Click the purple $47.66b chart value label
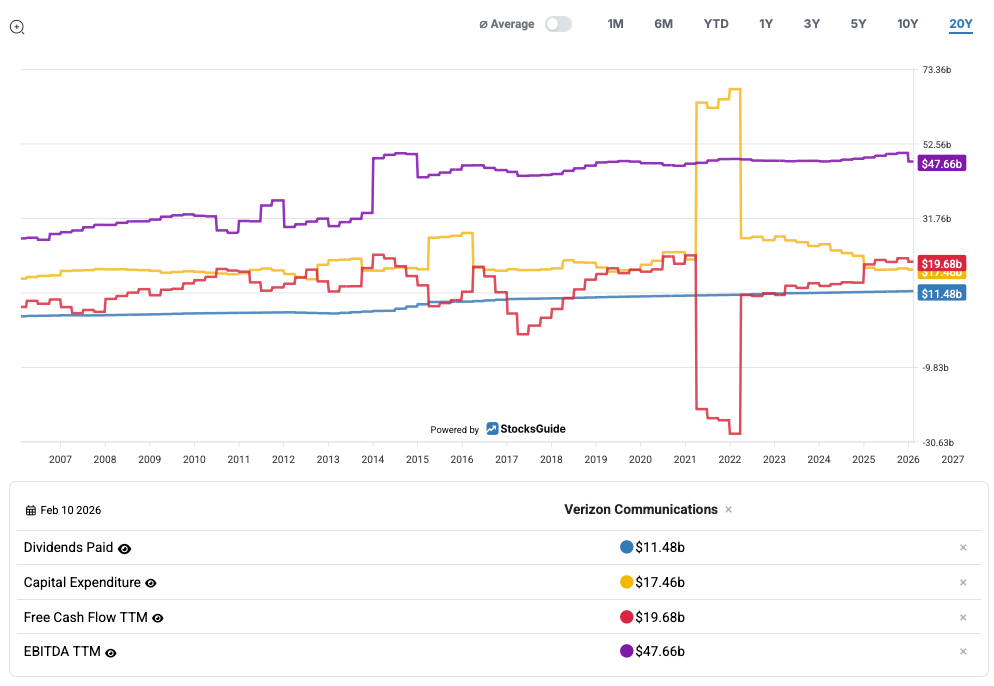This screenshot has width=994, height=686. tap(940, 164)
